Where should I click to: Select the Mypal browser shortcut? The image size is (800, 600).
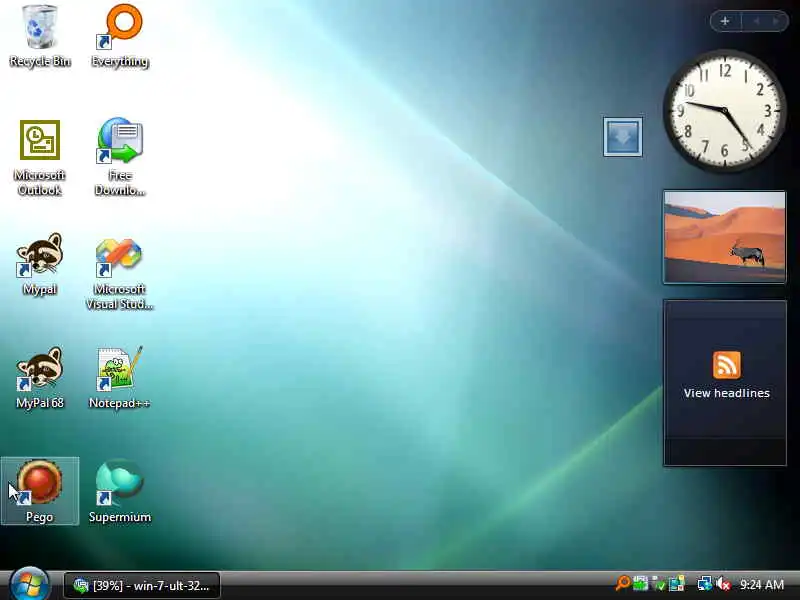(x=40, y=264)
